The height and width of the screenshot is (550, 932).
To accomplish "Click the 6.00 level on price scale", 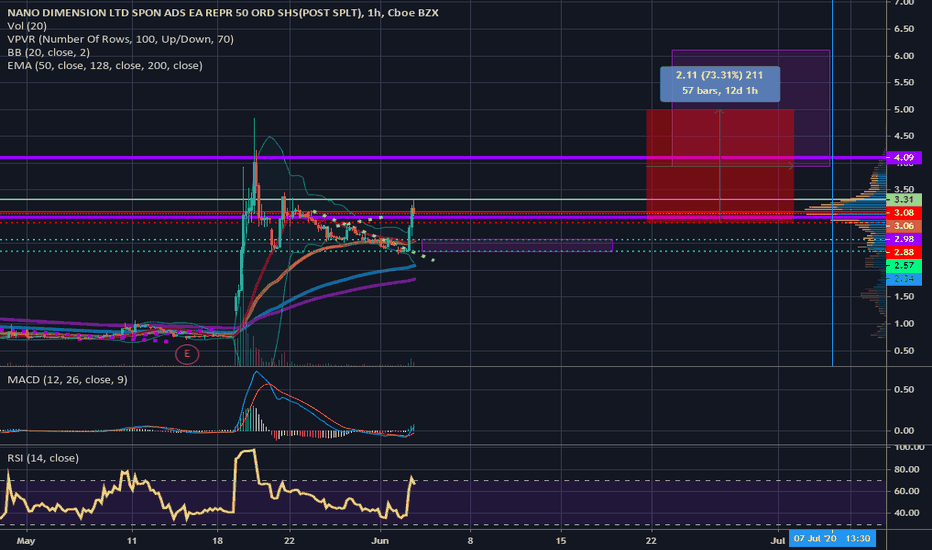I will coord(904,56).
